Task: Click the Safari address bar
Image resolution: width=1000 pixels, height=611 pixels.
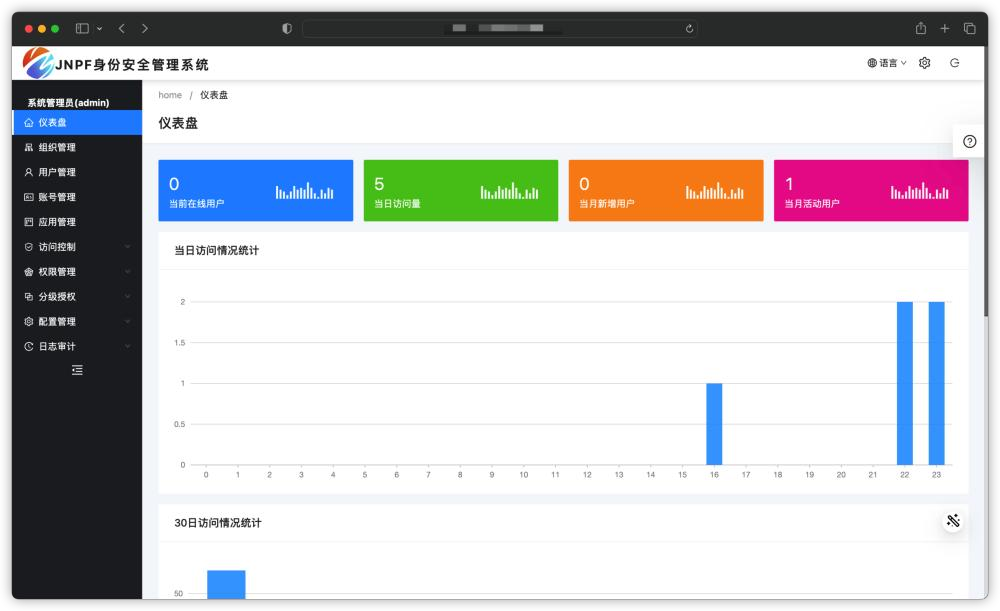Action: [499, 28]
